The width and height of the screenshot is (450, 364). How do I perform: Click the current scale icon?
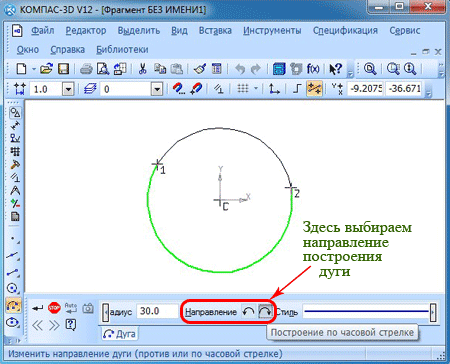19,89
